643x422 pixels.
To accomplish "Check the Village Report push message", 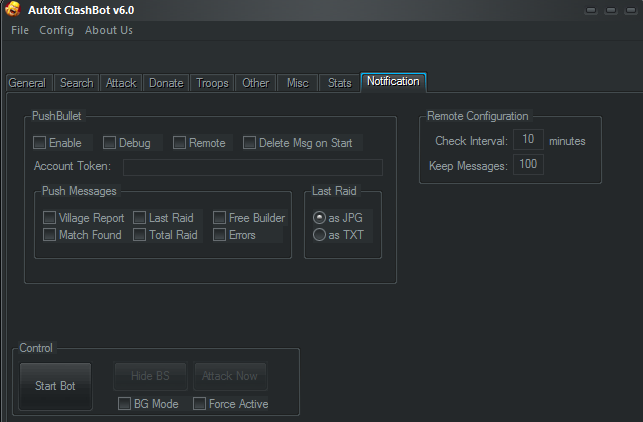I will [x=49, y=218].
